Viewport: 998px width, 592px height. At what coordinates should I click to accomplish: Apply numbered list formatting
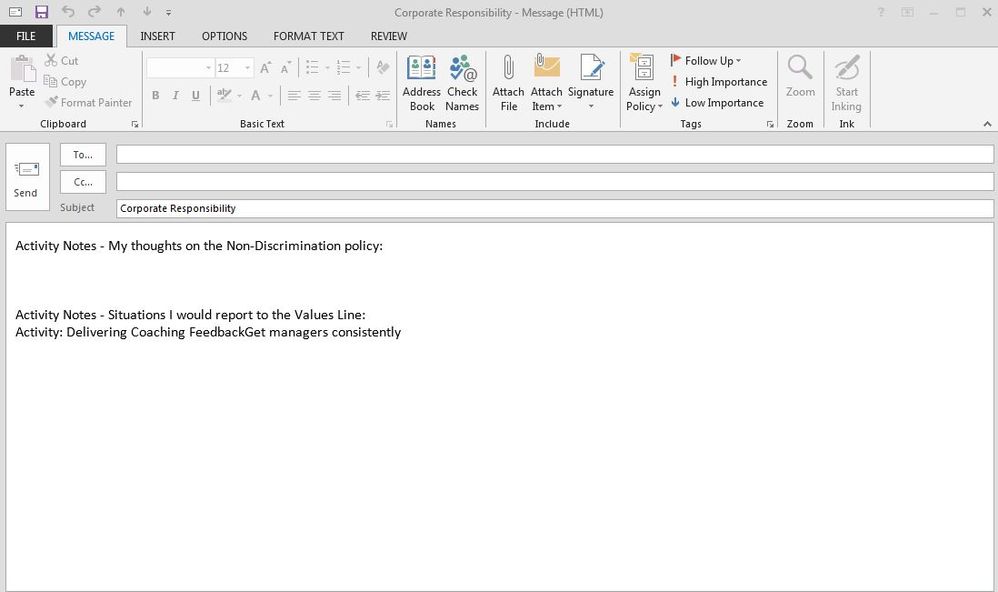coord(344,67)
